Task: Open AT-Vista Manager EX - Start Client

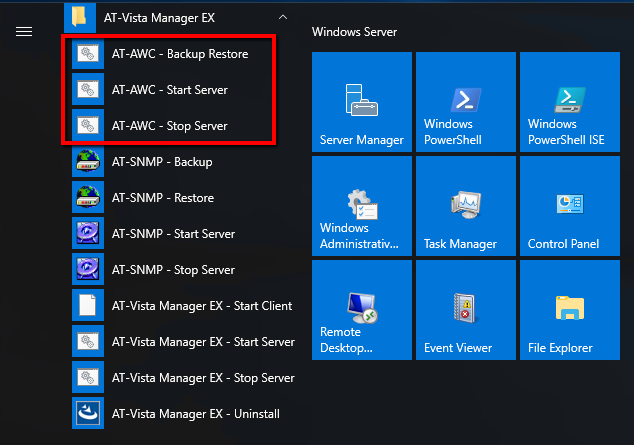Action: (202, 306)
